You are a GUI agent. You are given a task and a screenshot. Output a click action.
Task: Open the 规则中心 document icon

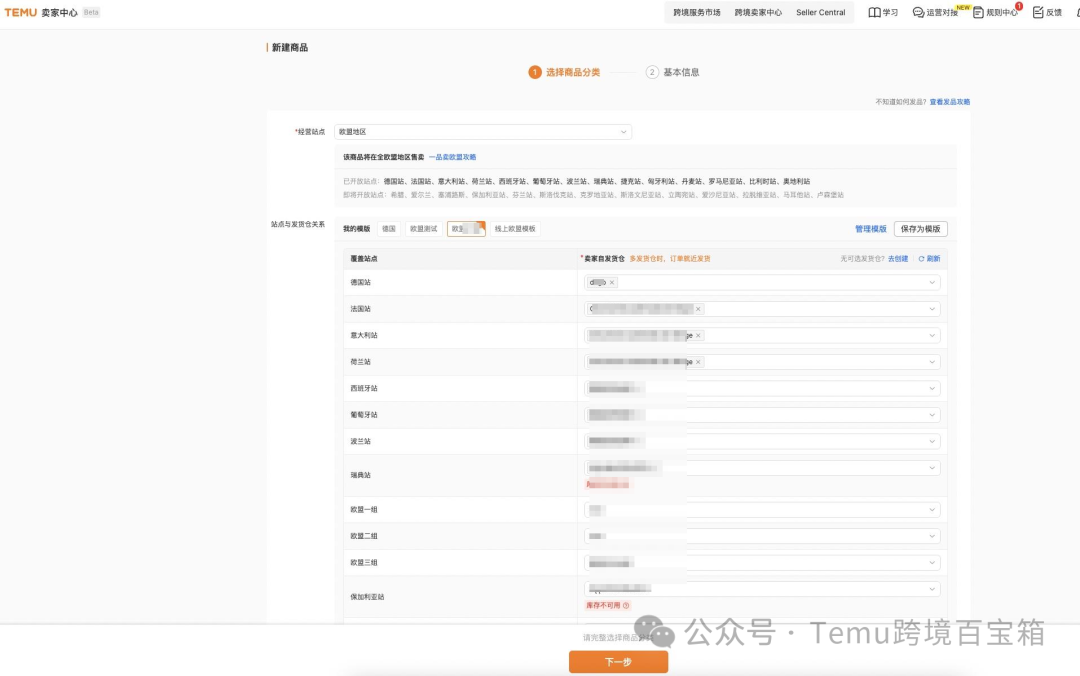(978, 12)
